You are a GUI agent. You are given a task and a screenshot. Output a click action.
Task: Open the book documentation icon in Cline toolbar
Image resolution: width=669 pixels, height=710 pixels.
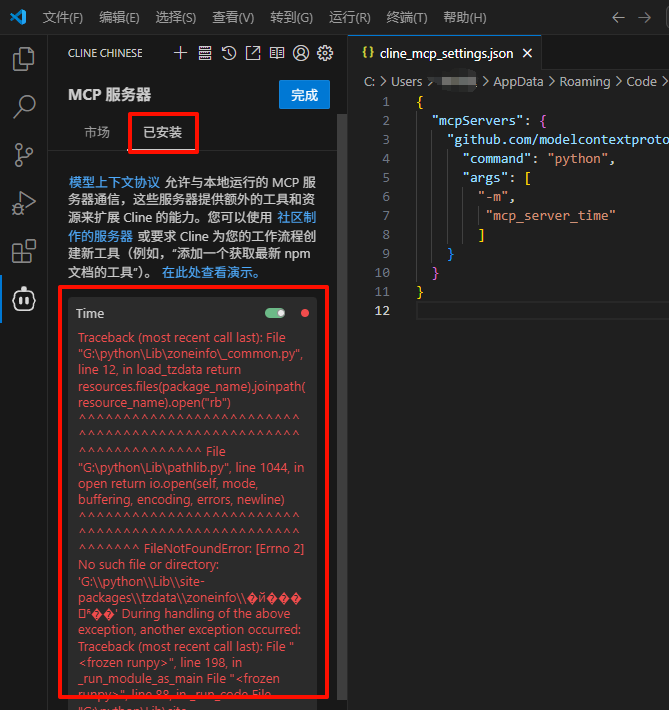click(277, 53)
